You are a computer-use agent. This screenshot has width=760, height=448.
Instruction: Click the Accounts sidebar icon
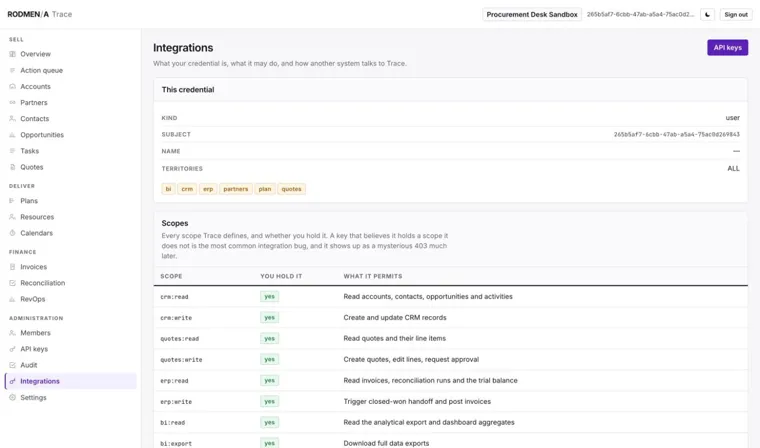point(13,86)
